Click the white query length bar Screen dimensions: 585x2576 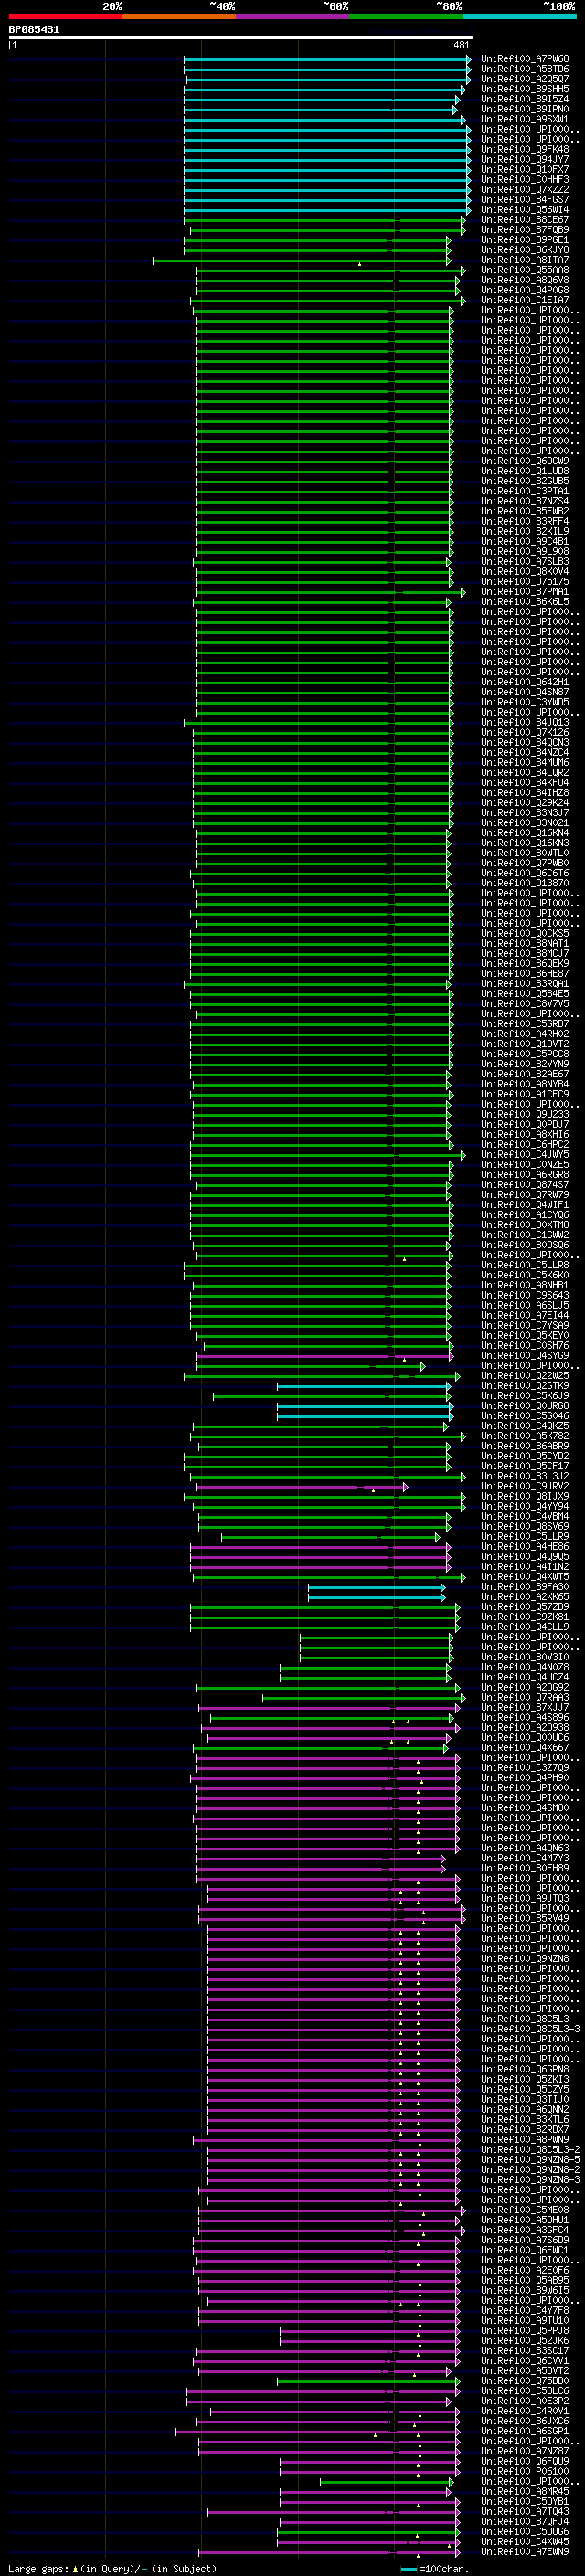[241, 38]
